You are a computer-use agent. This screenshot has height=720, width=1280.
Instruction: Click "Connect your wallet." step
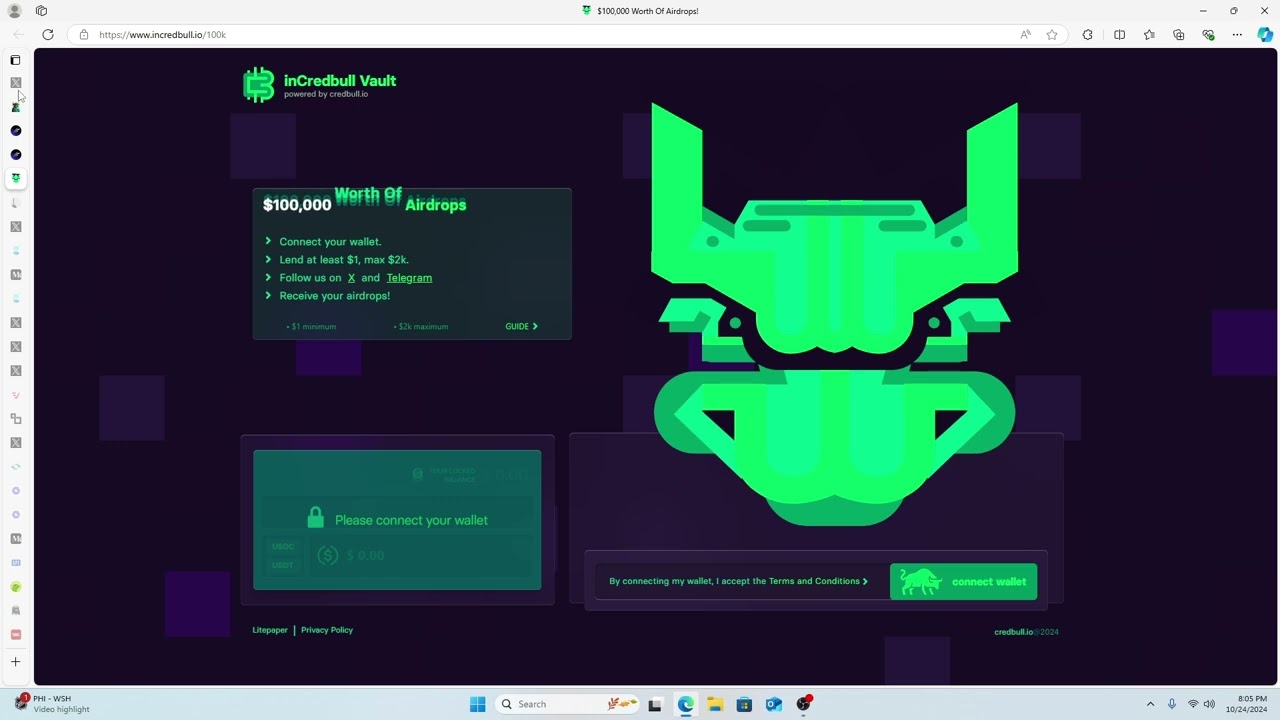(x=330, y=242)
